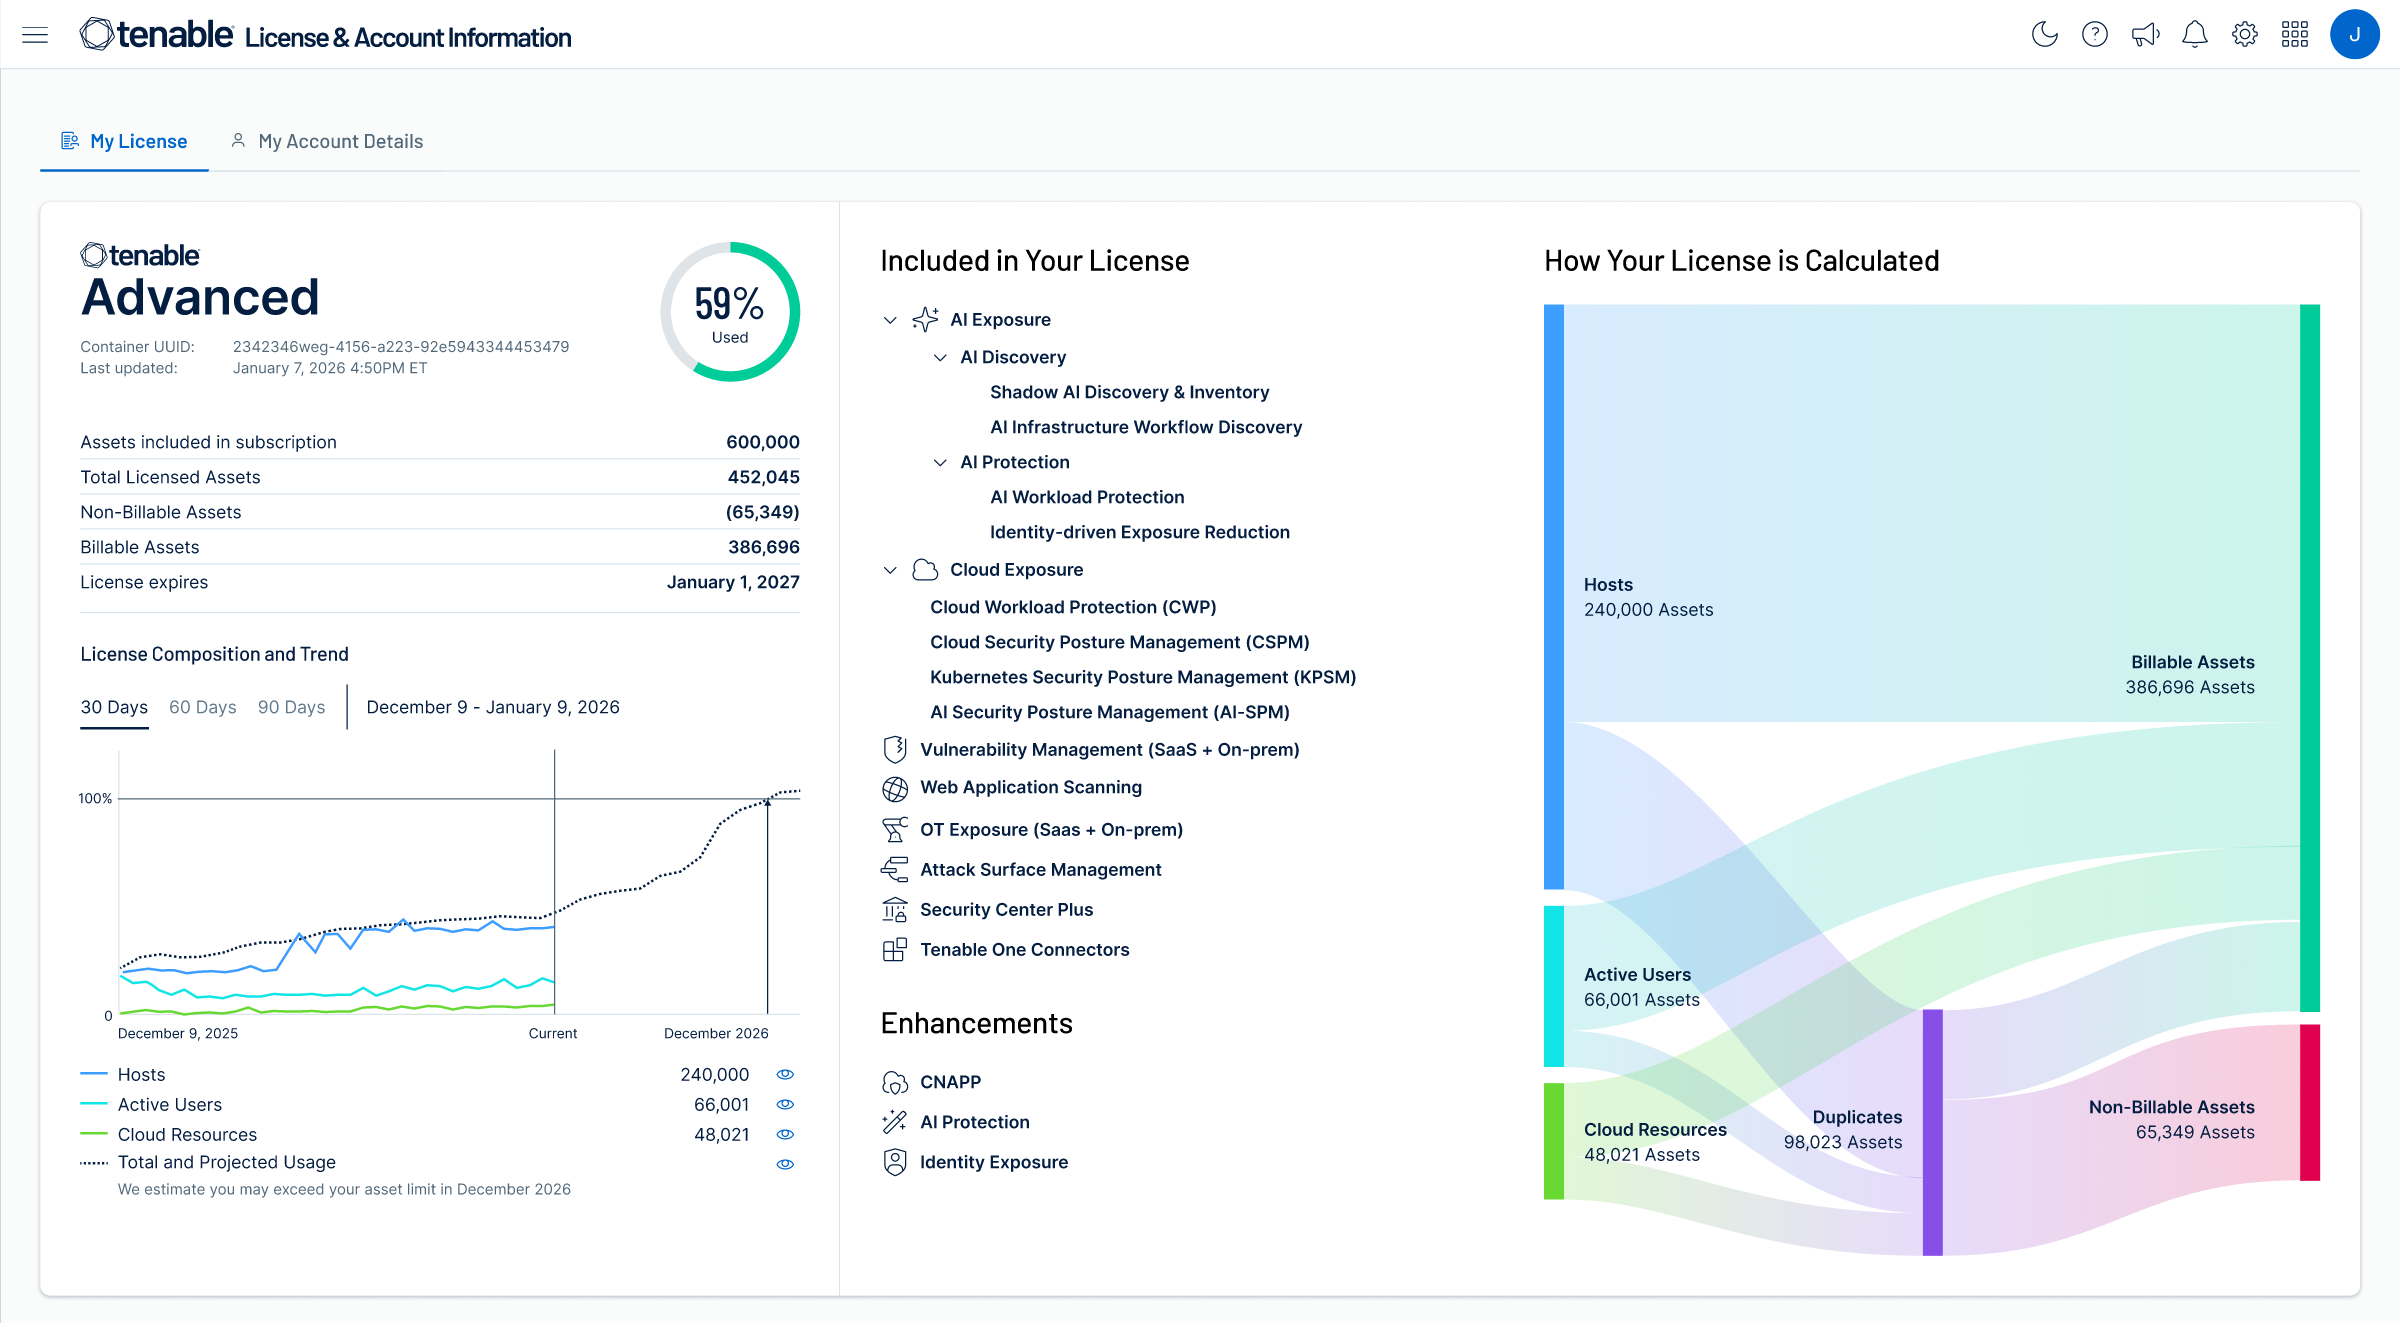The image size is (2400, 1323).
Task: Collapse the AI Discovery subsection
Action: (940, 357)
